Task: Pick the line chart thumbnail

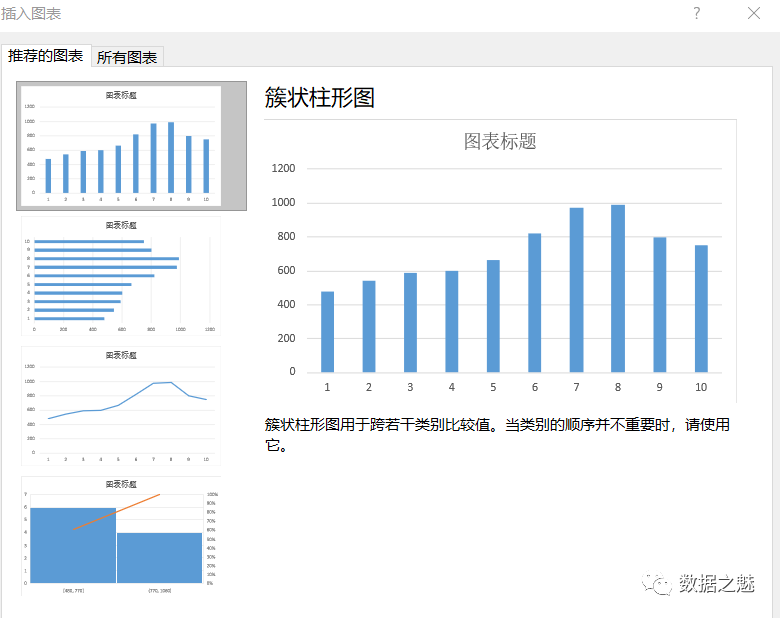Action: 121,406
